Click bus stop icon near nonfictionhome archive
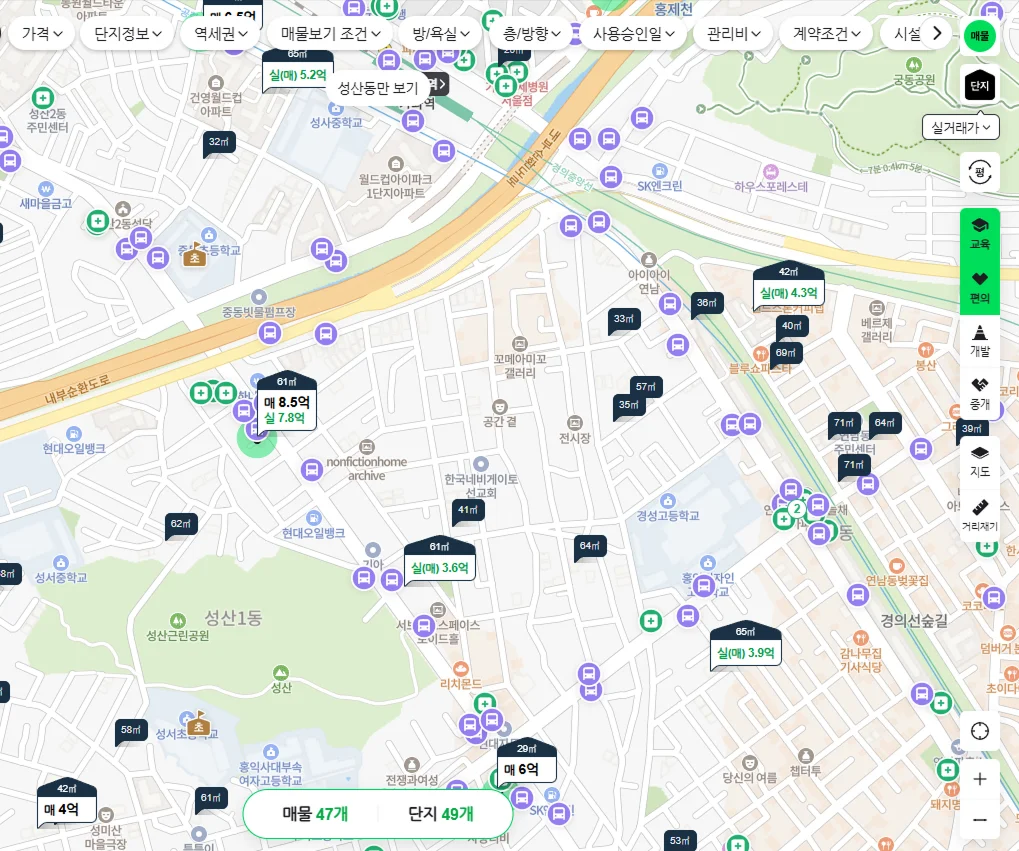Screen dimensions: 1019x851 pos(312,469)
